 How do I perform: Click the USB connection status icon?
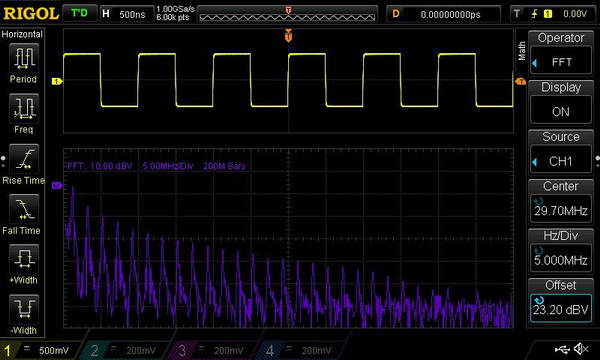pyautogui.click(x=562, y=349)
